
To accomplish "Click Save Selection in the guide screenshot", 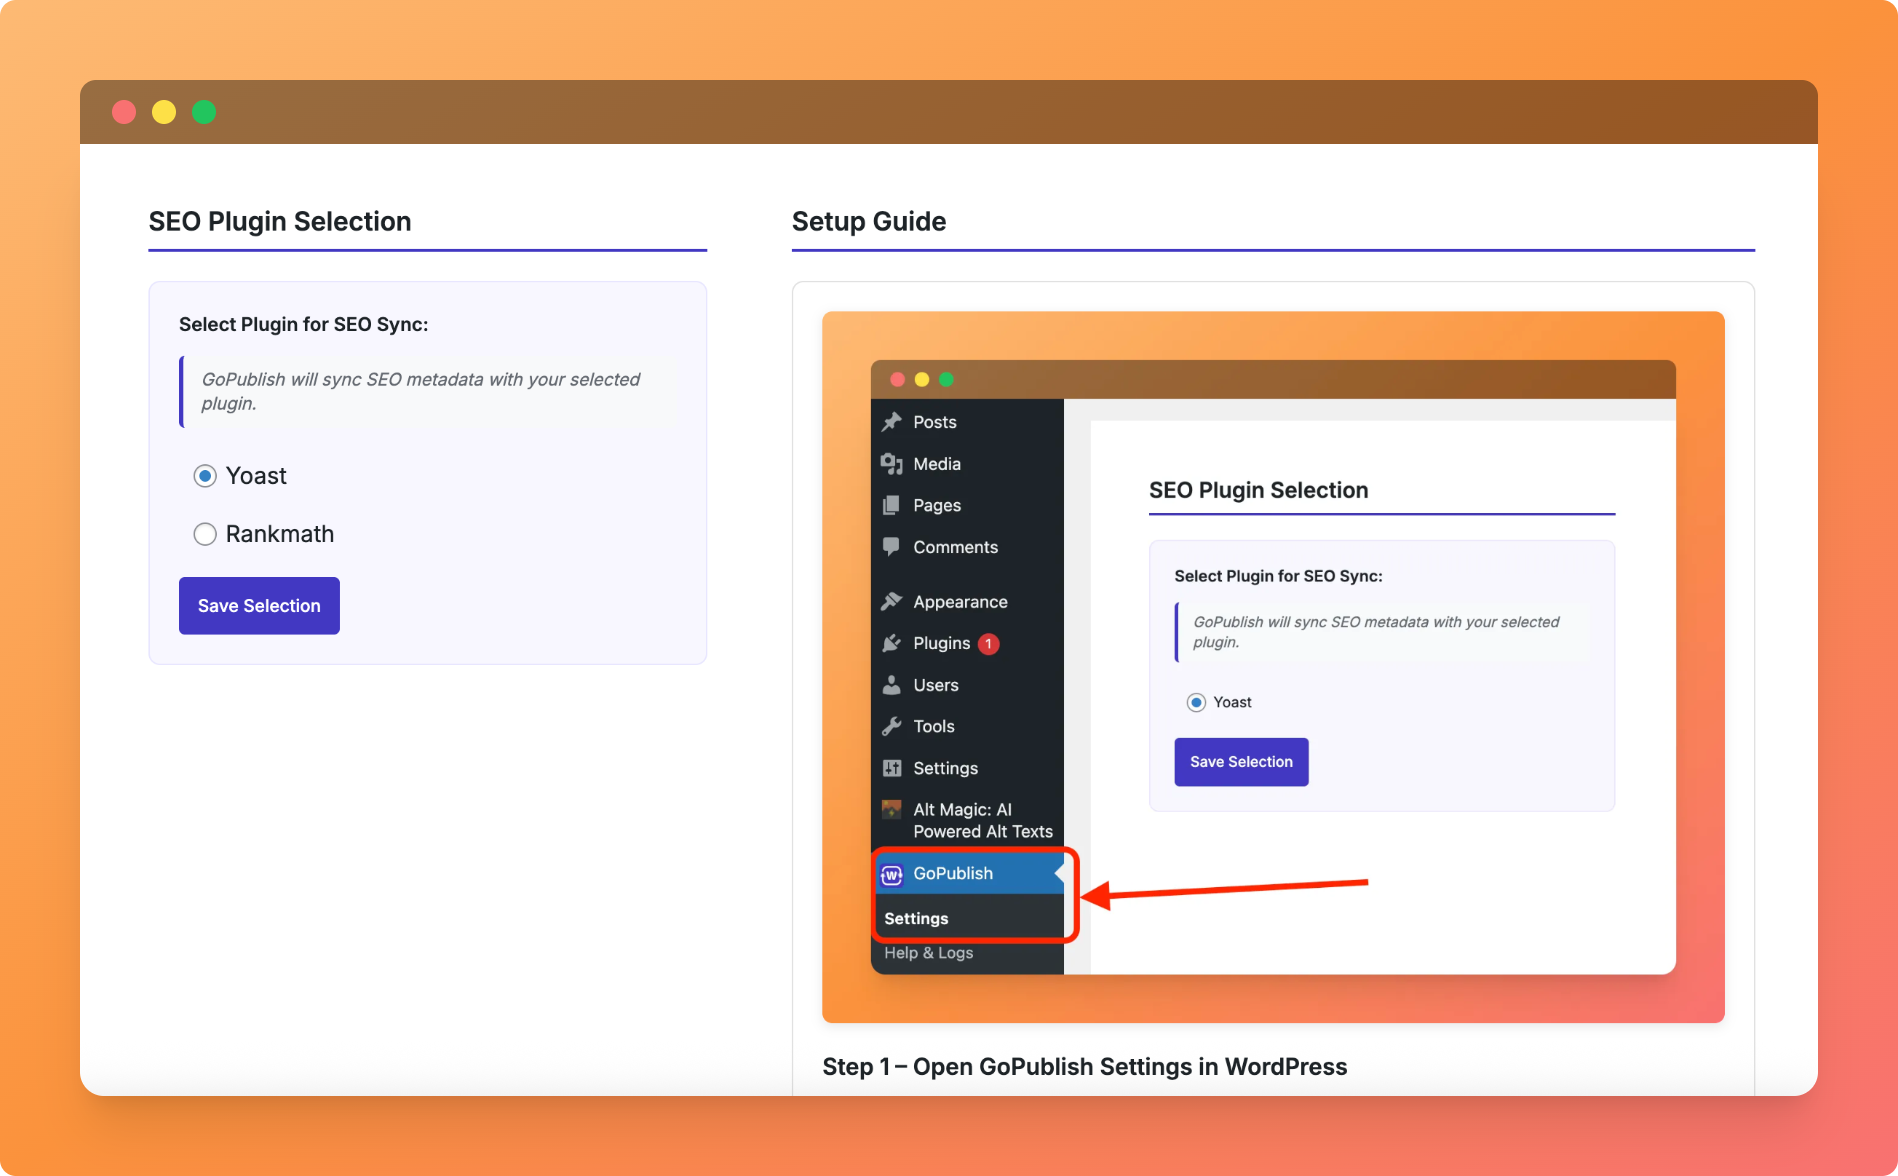I will tap(1241, 762).
